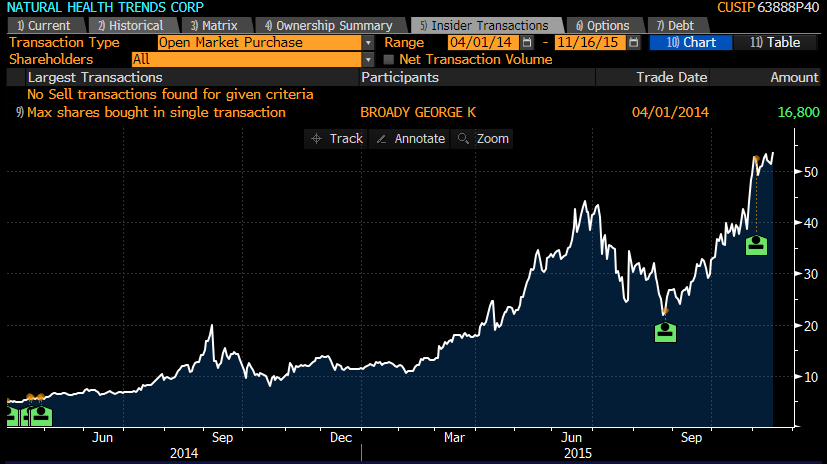Click calendar icon beside start date 04/01/14

[x=526, y=42]
